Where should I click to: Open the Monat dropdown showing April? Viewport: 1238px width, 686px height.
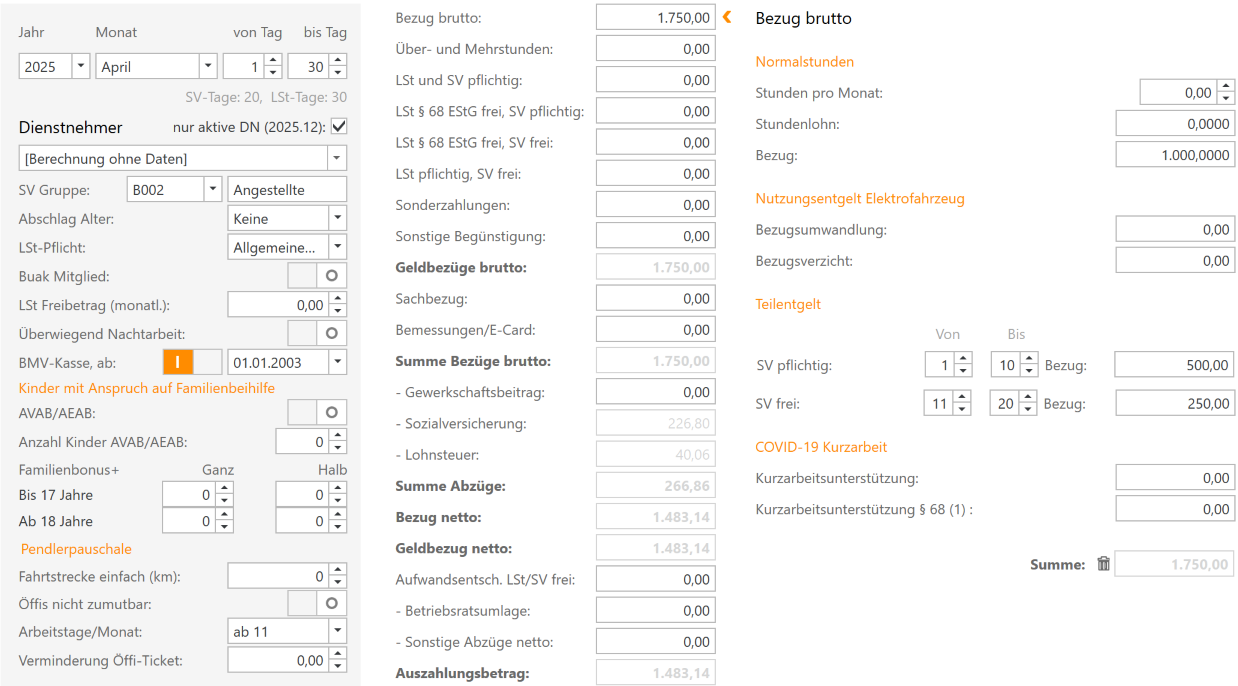pos(206,66)
